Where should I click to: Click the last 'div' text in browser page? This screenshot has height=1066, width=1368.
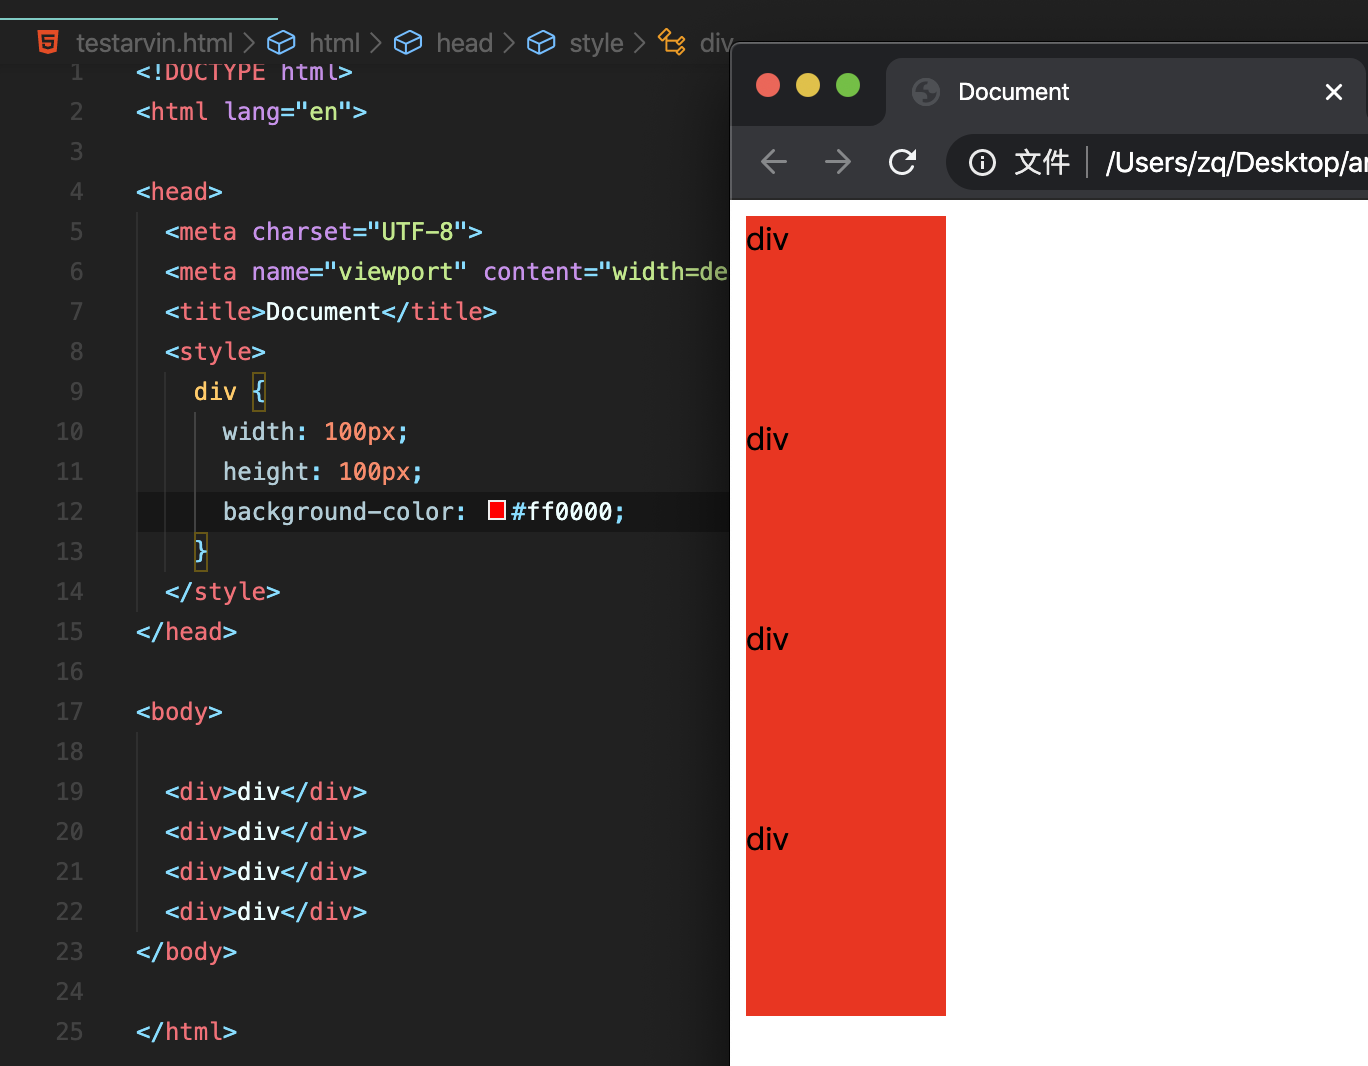pyautogui.click(x=767, y=839)
